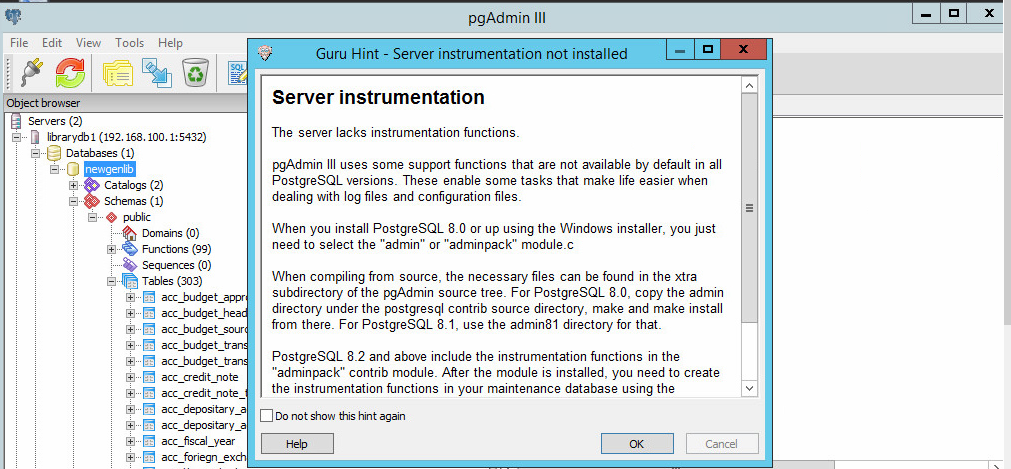Select the public schema node
Viewport: 1011px width, 469px height.
137,217
